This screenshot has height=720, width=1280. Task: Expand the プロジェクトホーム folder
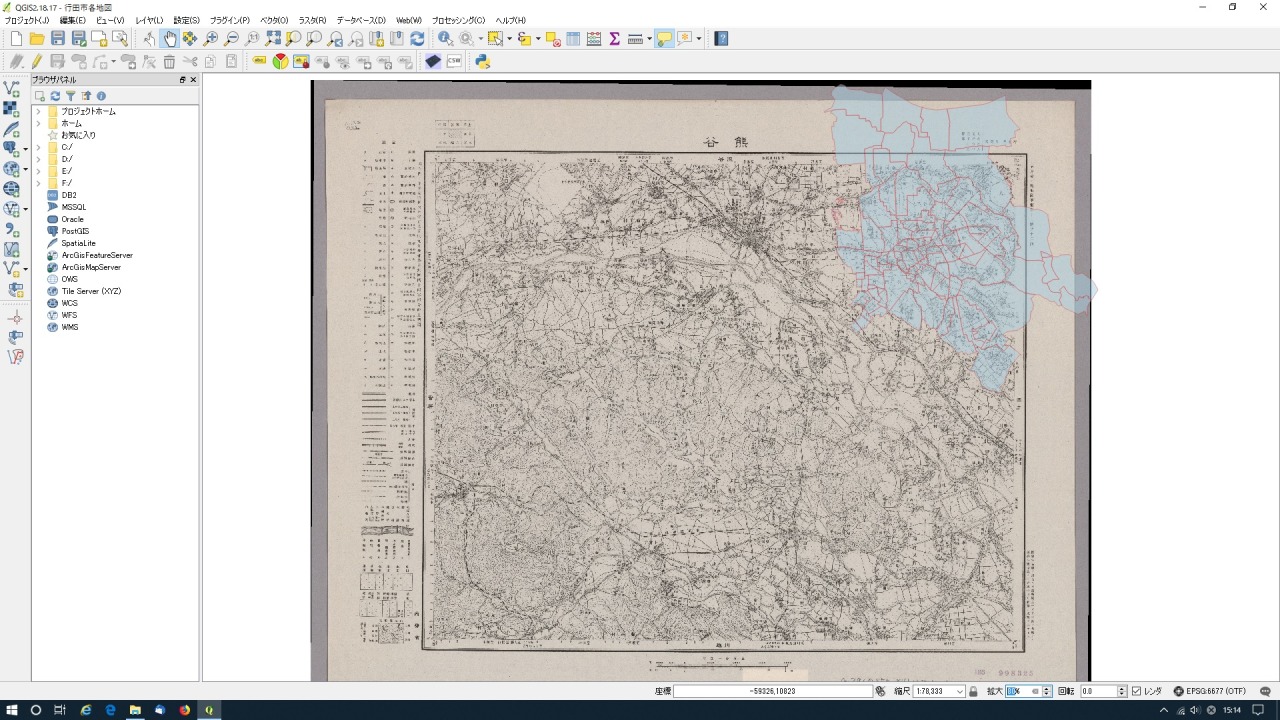click(38, 111)
